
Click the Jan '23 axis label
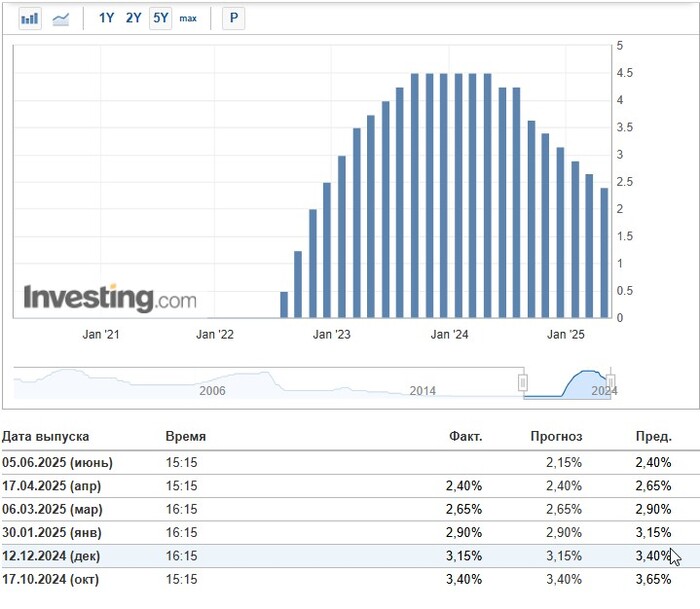pyautogui.click(x=332, y=334)
